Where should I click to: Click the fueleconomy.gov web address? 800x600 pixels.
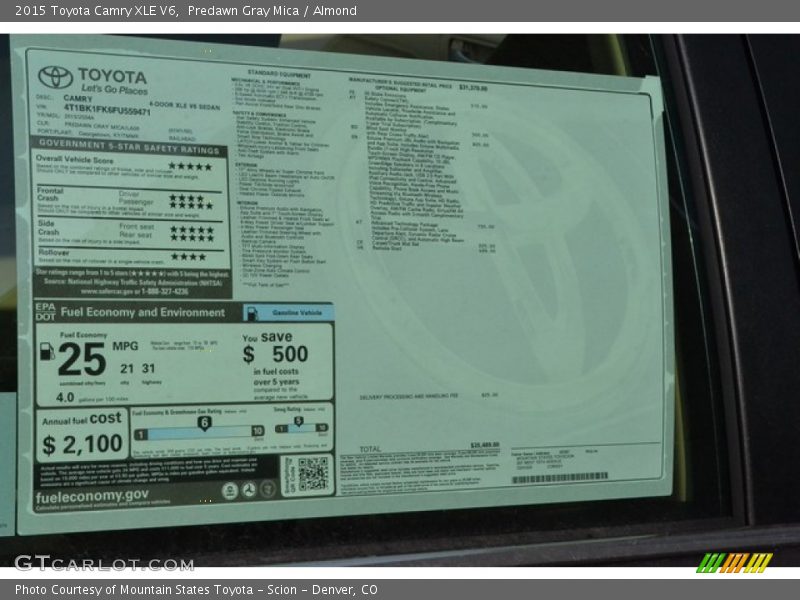tap(92, 496)
